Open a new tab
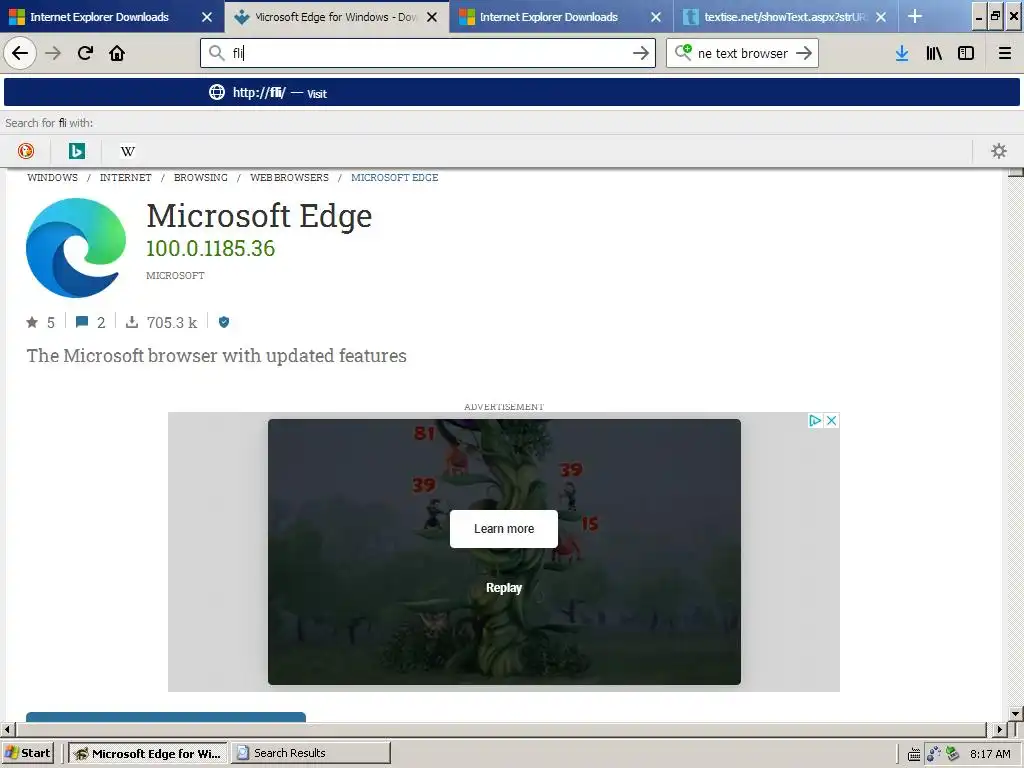 915,16
